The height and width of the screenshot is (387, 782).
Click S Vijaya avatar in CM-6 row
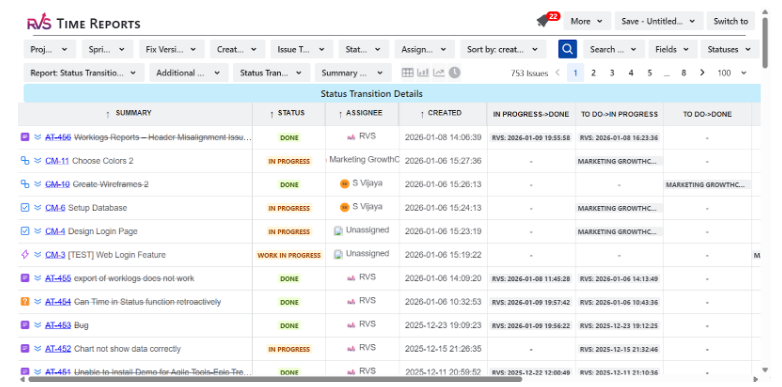pos(344,207)
